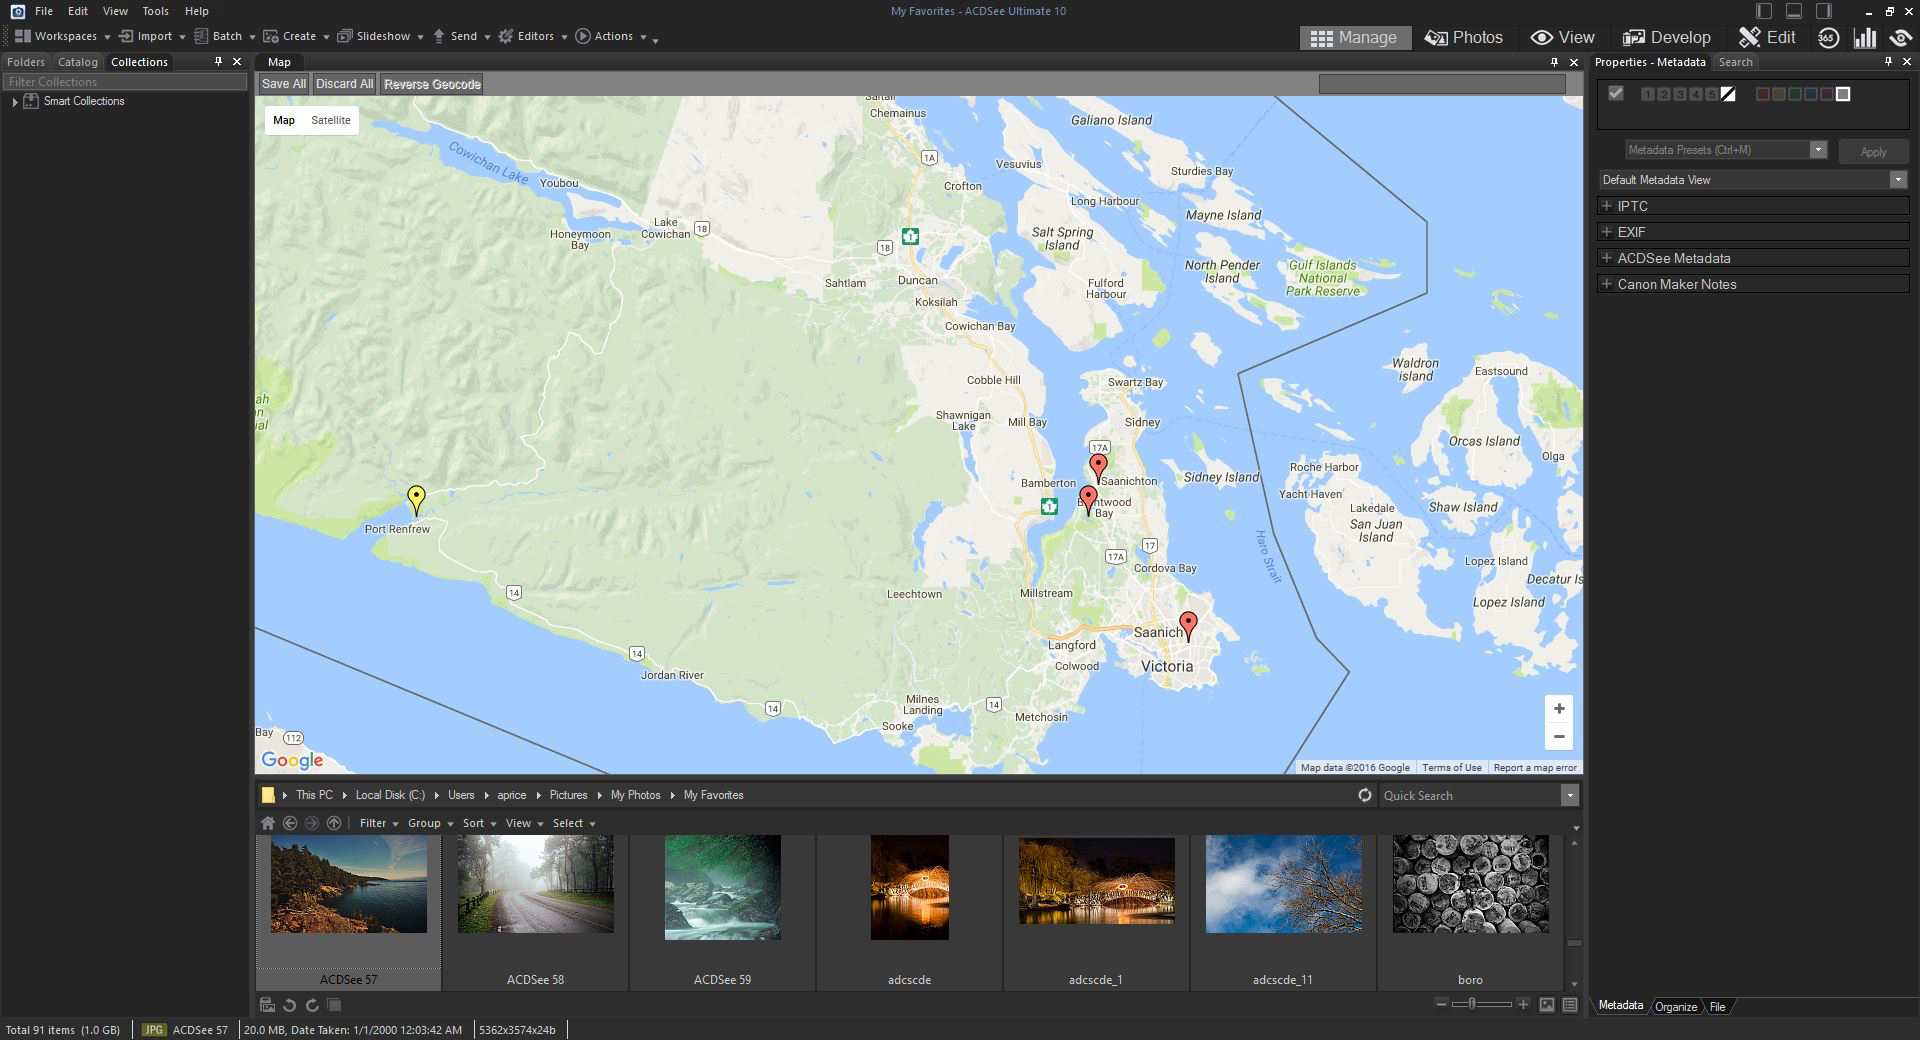
Task: Open the Sort dropdown
Action: [479, 823]
